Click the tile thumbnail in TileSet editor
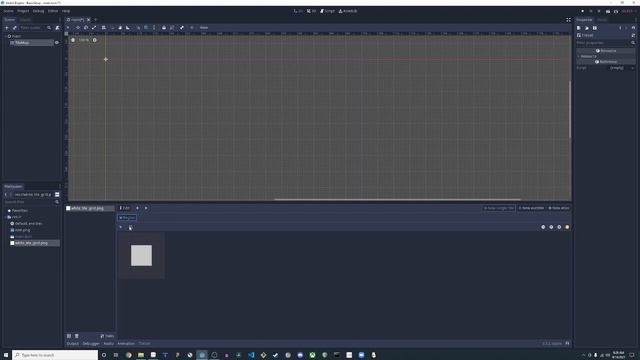The width and height of the screenshot is (640, 360). coord(141,256)
